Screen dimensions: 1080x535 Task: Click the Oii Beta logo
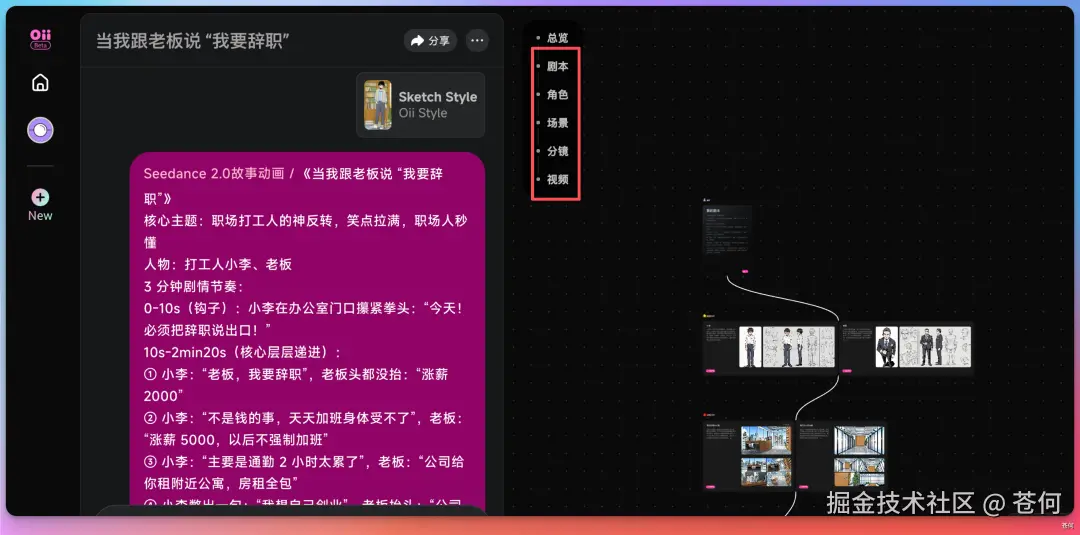click(41, 39)
